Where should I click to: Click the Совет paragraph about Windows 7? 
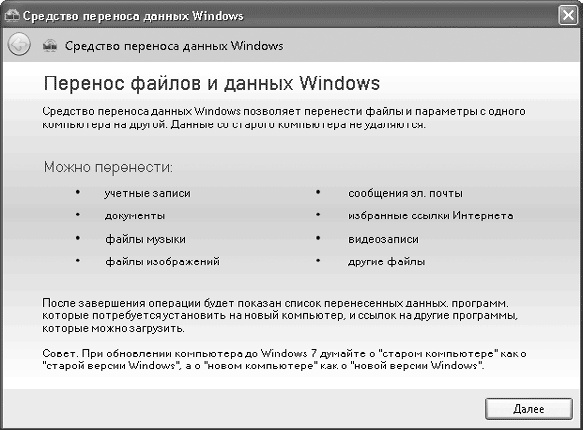[284, 359]
